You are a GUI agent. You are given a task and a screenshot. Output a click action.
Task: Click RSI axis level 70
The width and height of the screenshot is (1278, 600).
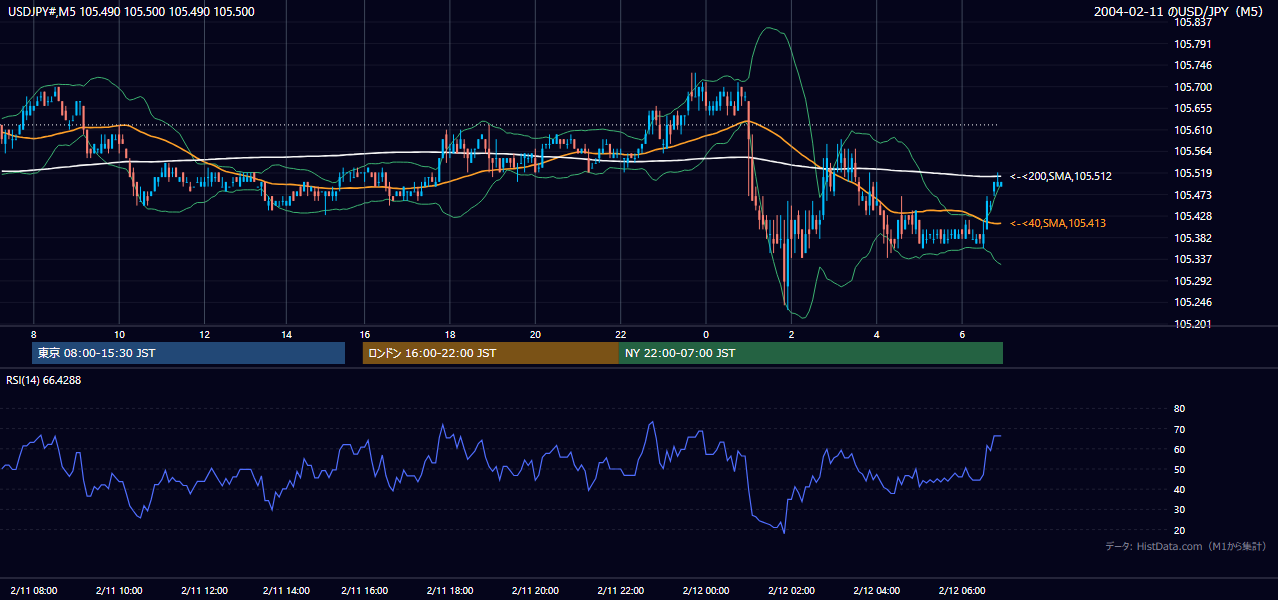coord(1179,429)
